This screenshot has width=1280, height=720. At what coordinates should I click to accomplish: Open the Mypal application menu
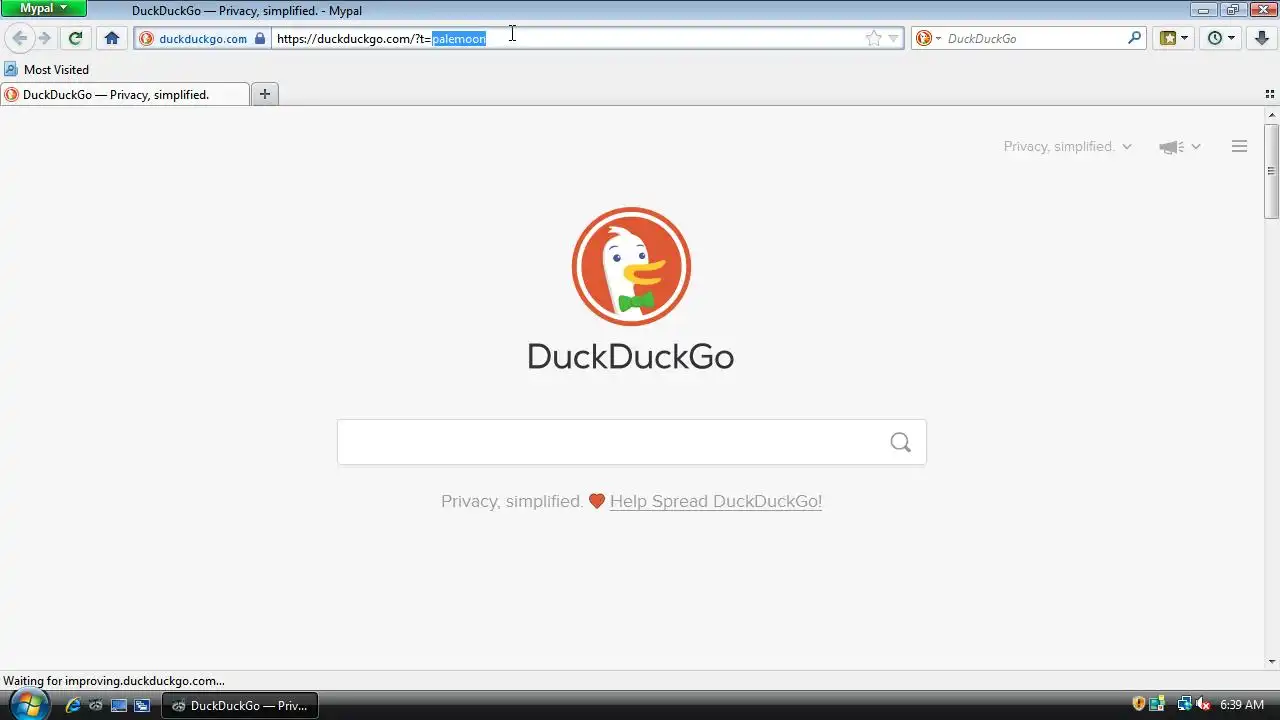pos(44,8)
